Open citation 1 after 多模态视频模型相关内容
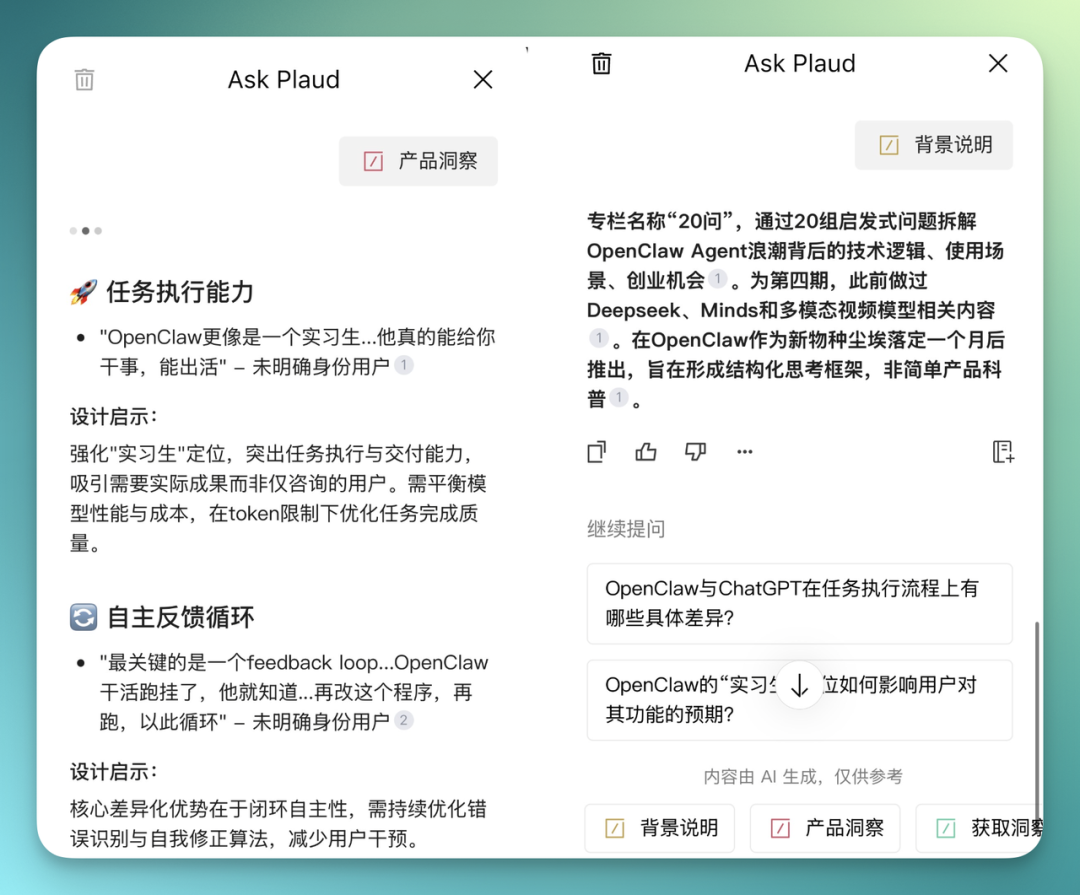This screenshot has height=895, width=1080. (x=599, y=338)
